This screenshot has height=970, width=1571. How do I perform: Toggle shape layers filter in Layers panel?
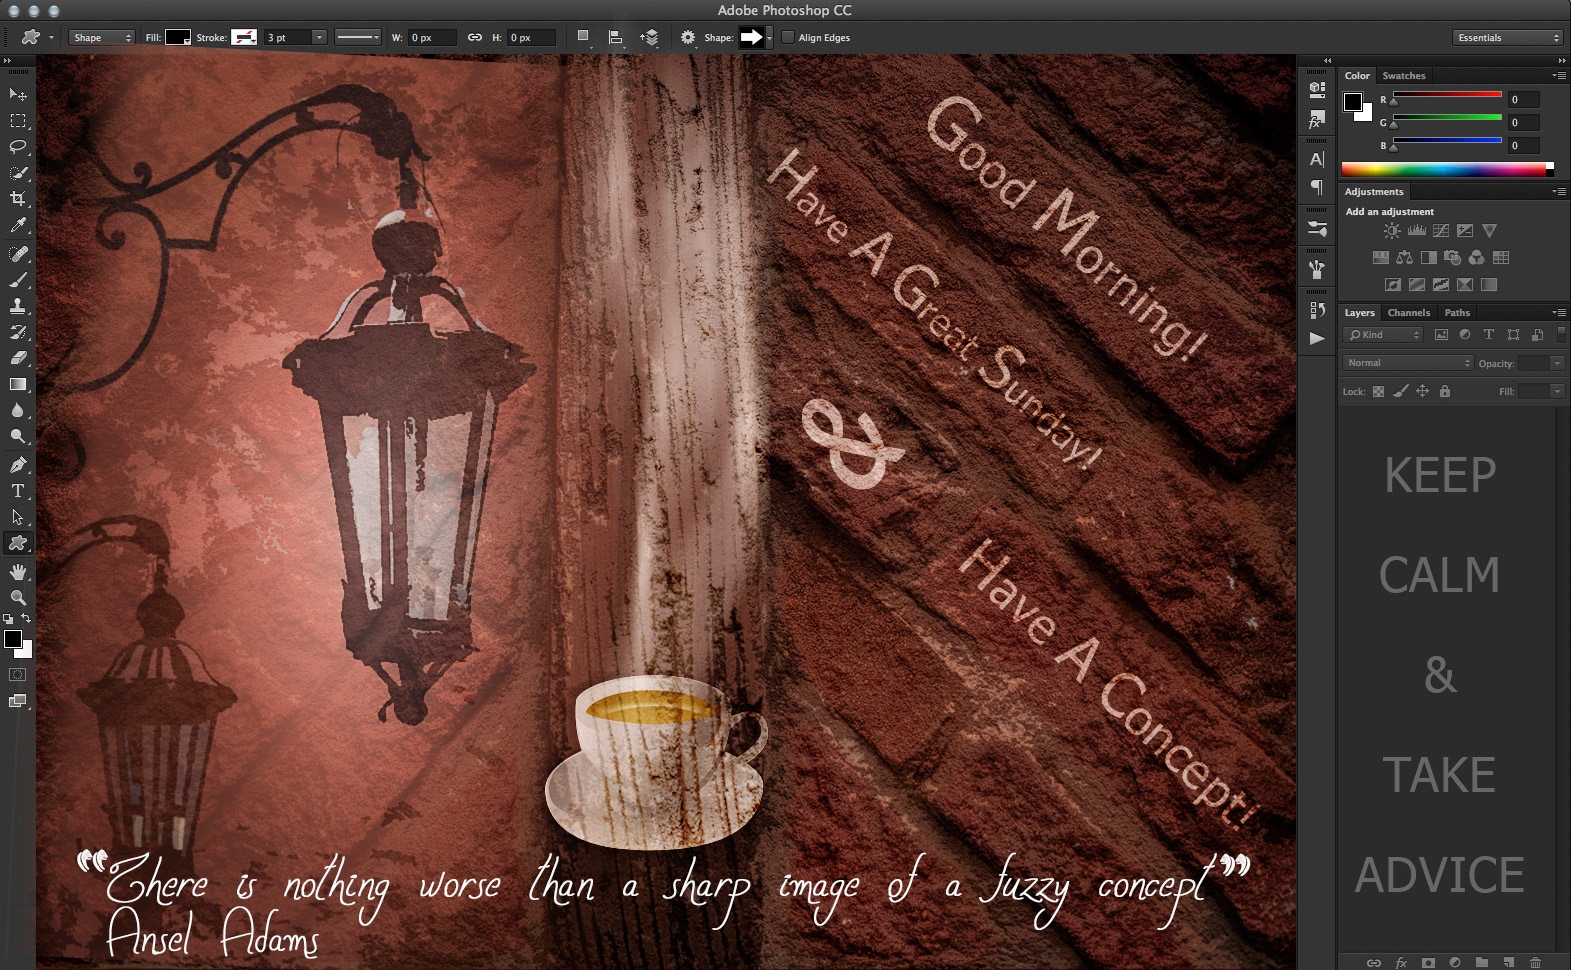(1513, 335)
